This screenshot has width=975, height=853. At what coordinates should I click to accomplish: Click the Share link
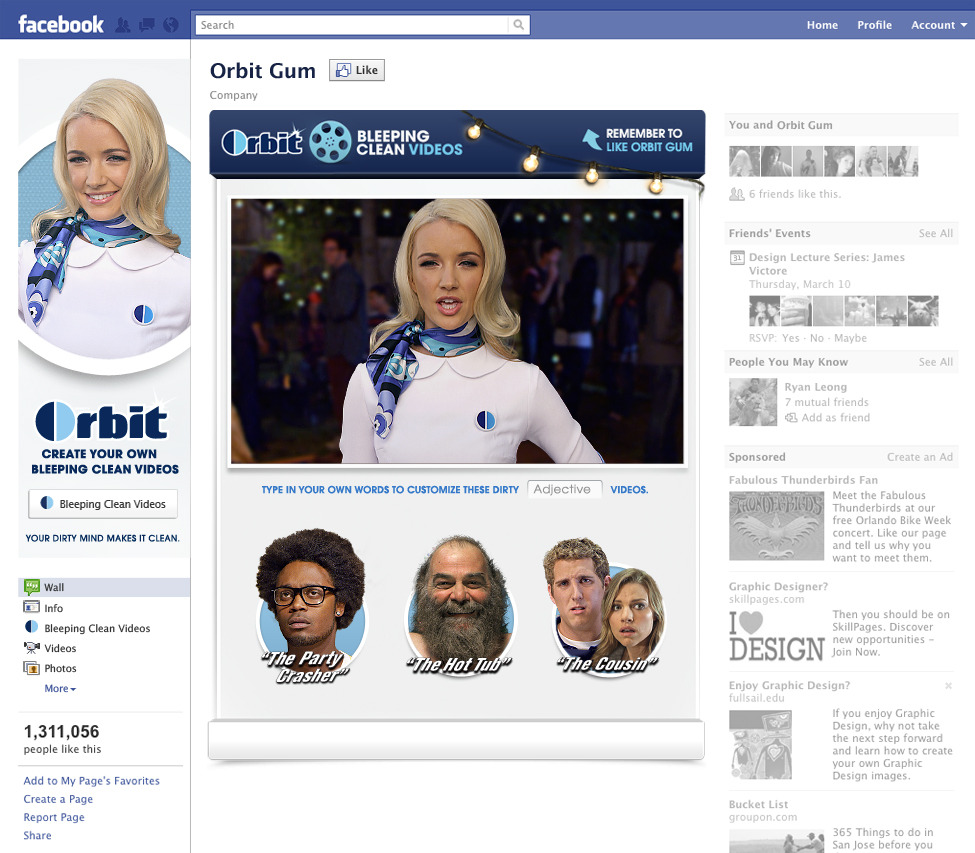(x=37, y=836)
